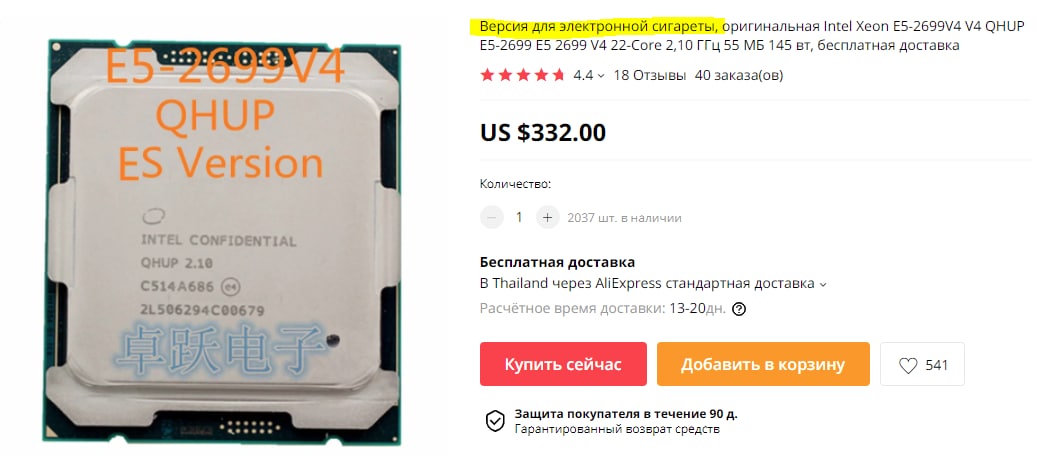The width and height of the screenshot is (1045, 456).
Task: Click the Гарантированный возврат средств text
Action: pos(617,429)
